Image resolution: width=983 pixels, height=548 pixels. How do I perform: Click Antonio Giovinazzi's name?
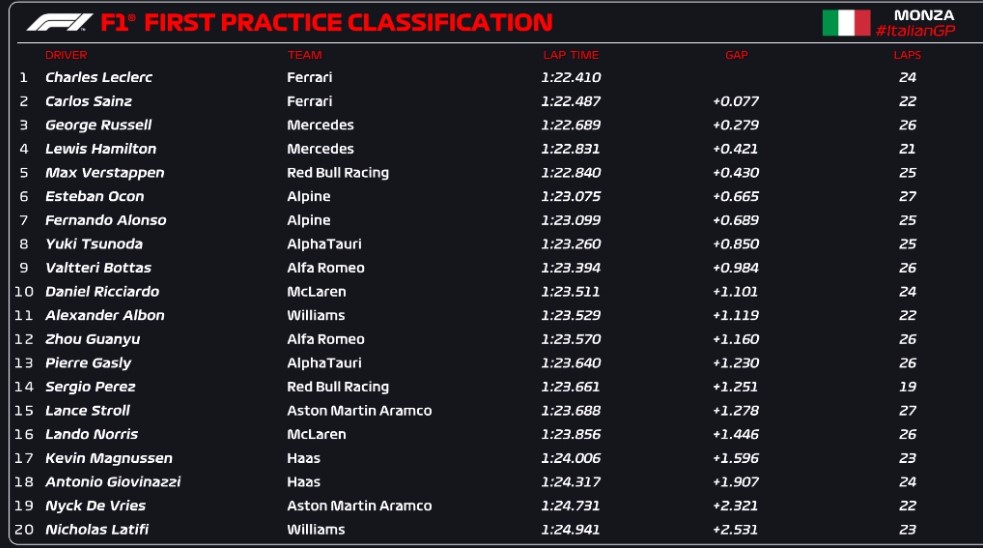point(113,482)
